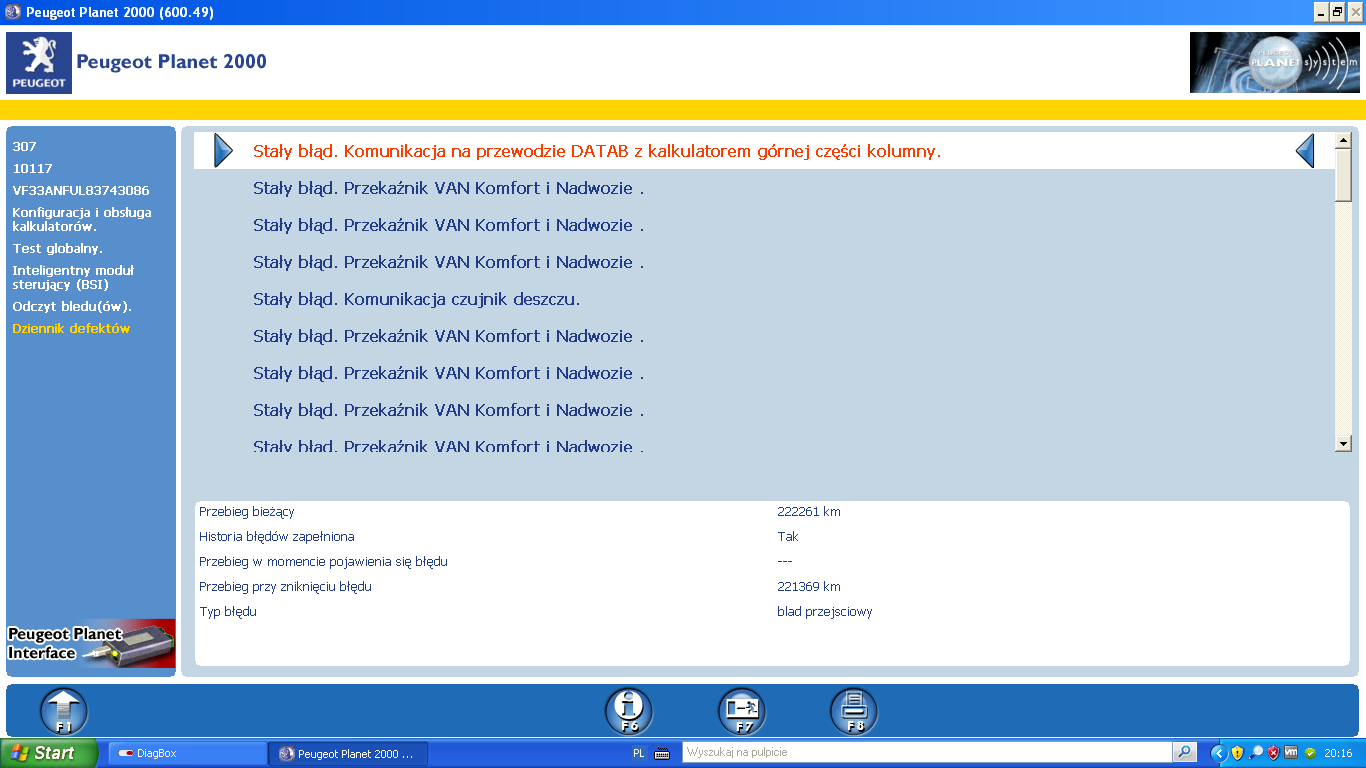Open the F6 information button
1366x768 pixels.
(x=629, y=712)
